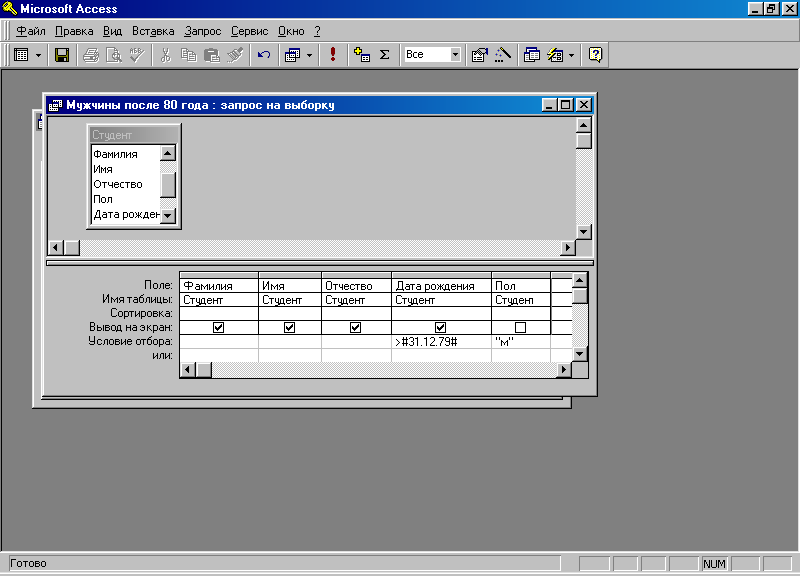This screenshot has height=576, width=800.
Task: Open the Вид menu
Action: coord(112,31)
